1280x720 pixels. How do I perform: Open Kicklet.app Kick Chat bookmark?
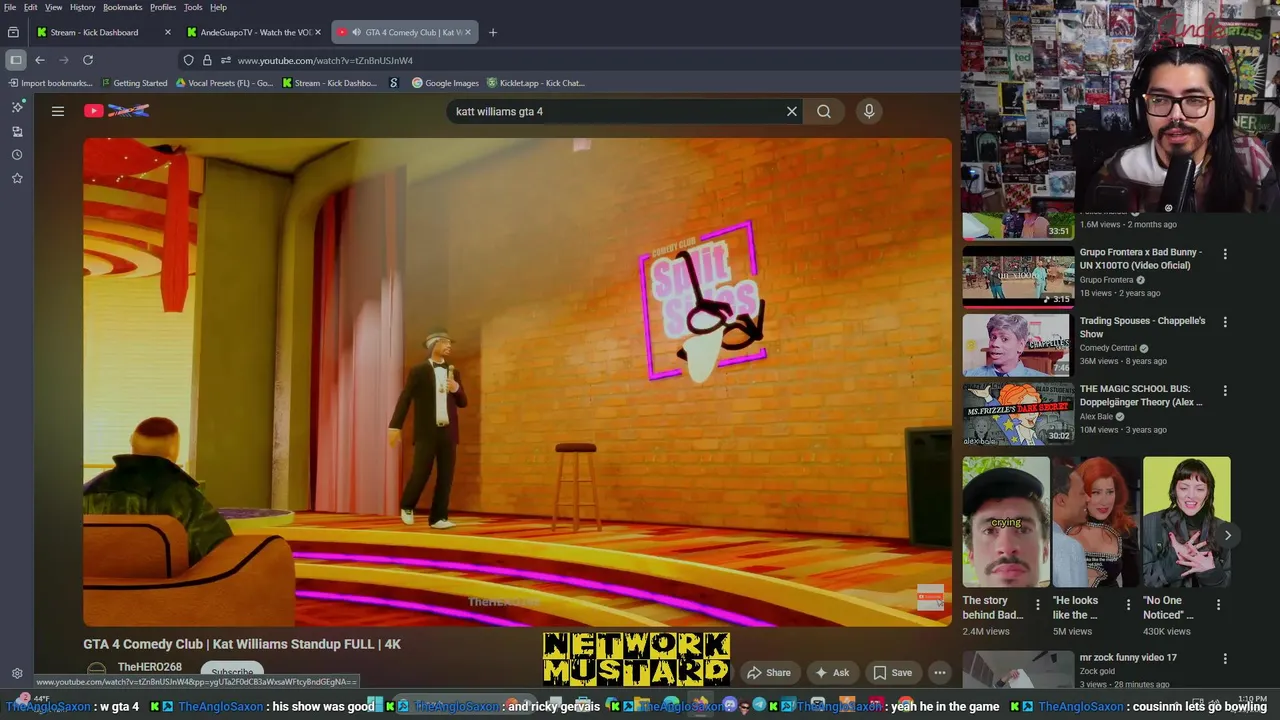[535, 83]
